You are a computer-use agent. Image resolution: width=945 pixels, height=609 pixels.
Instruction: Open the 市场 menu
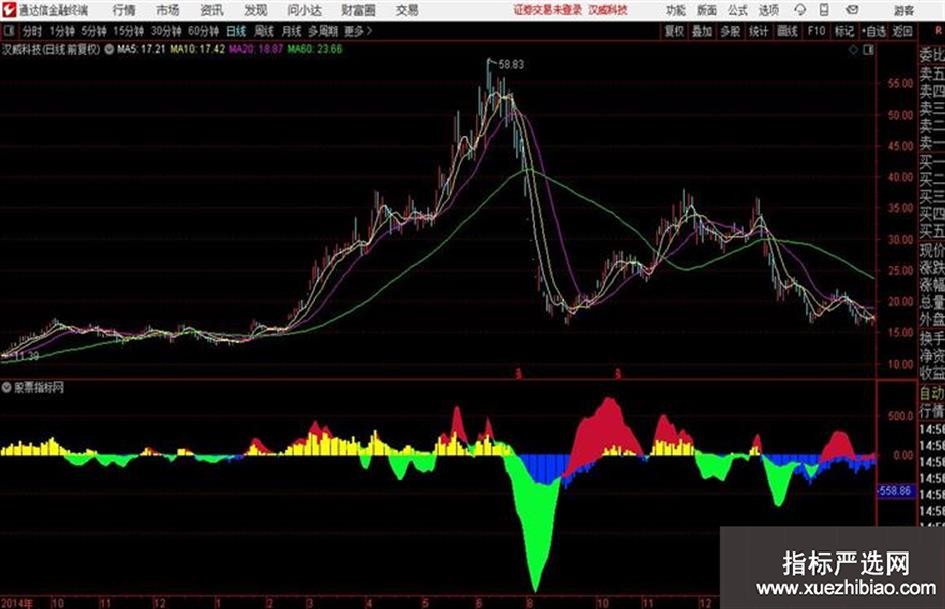pyautogui.click(x=168, y=10)
